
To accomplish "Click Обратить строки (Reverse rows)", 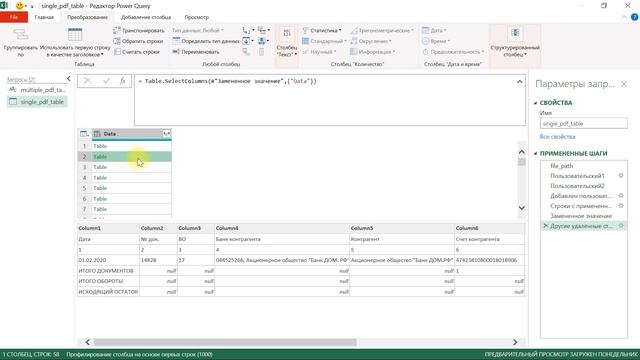I will tap(138, 41).
